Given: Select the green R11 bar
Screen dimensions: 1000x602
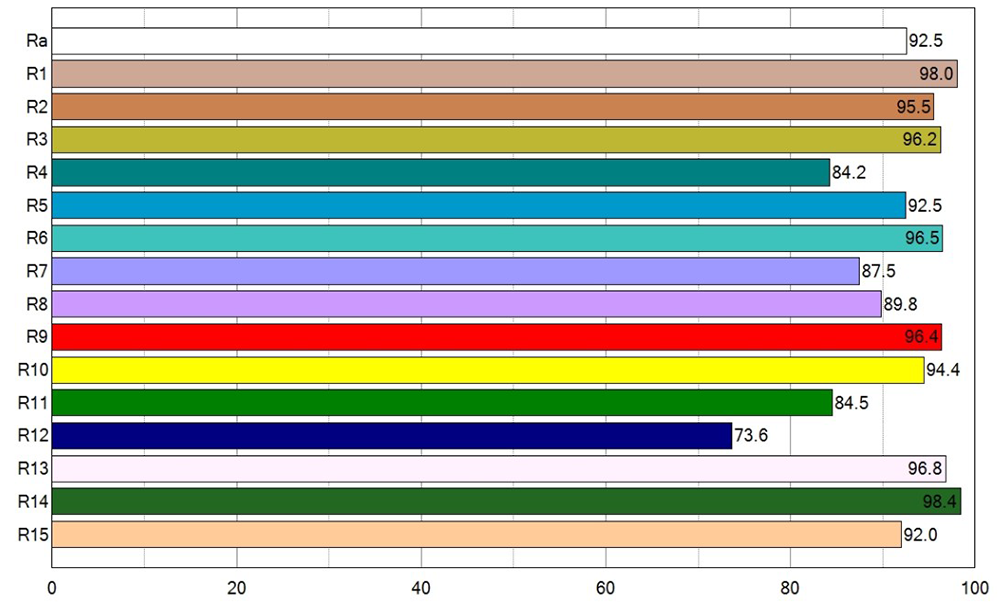Looking at the screenshot, I should (x=442, y=402).
